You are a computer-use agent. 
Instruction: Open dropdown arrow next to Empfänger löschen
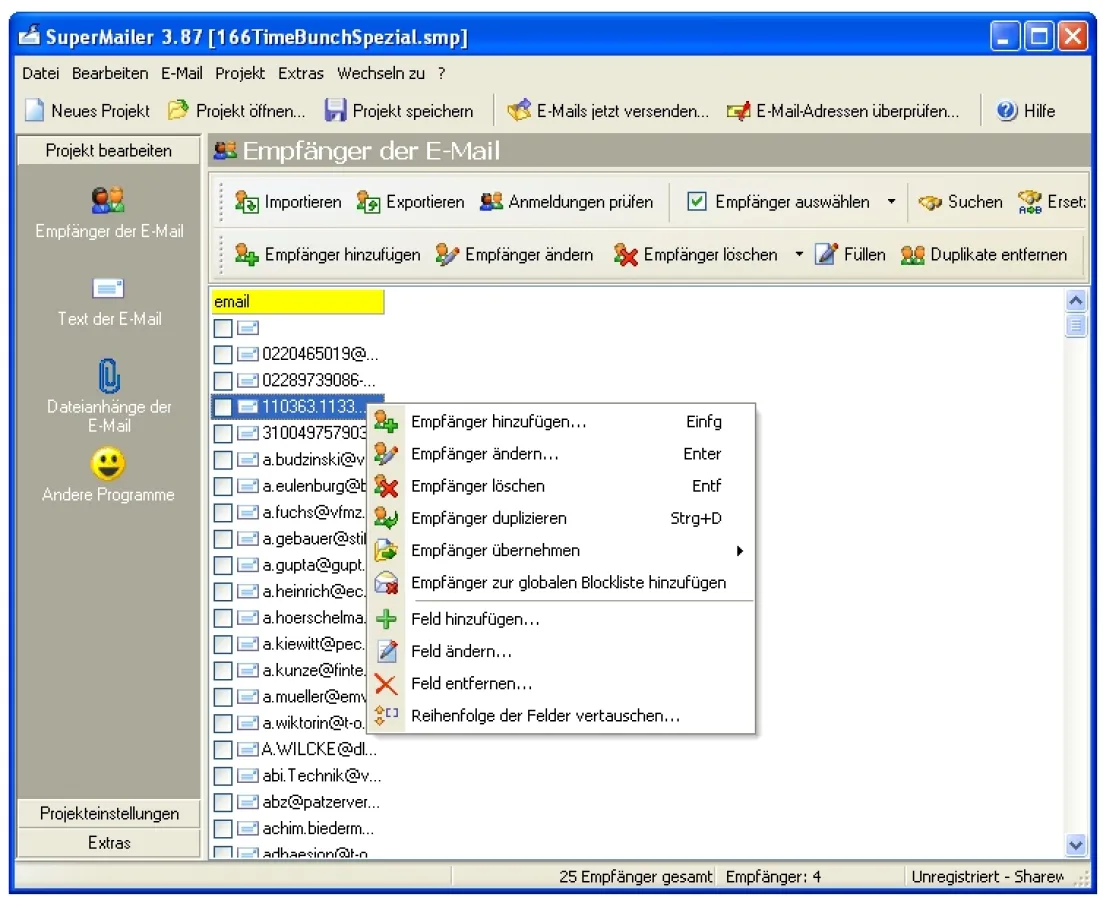[x=799, y=255]
